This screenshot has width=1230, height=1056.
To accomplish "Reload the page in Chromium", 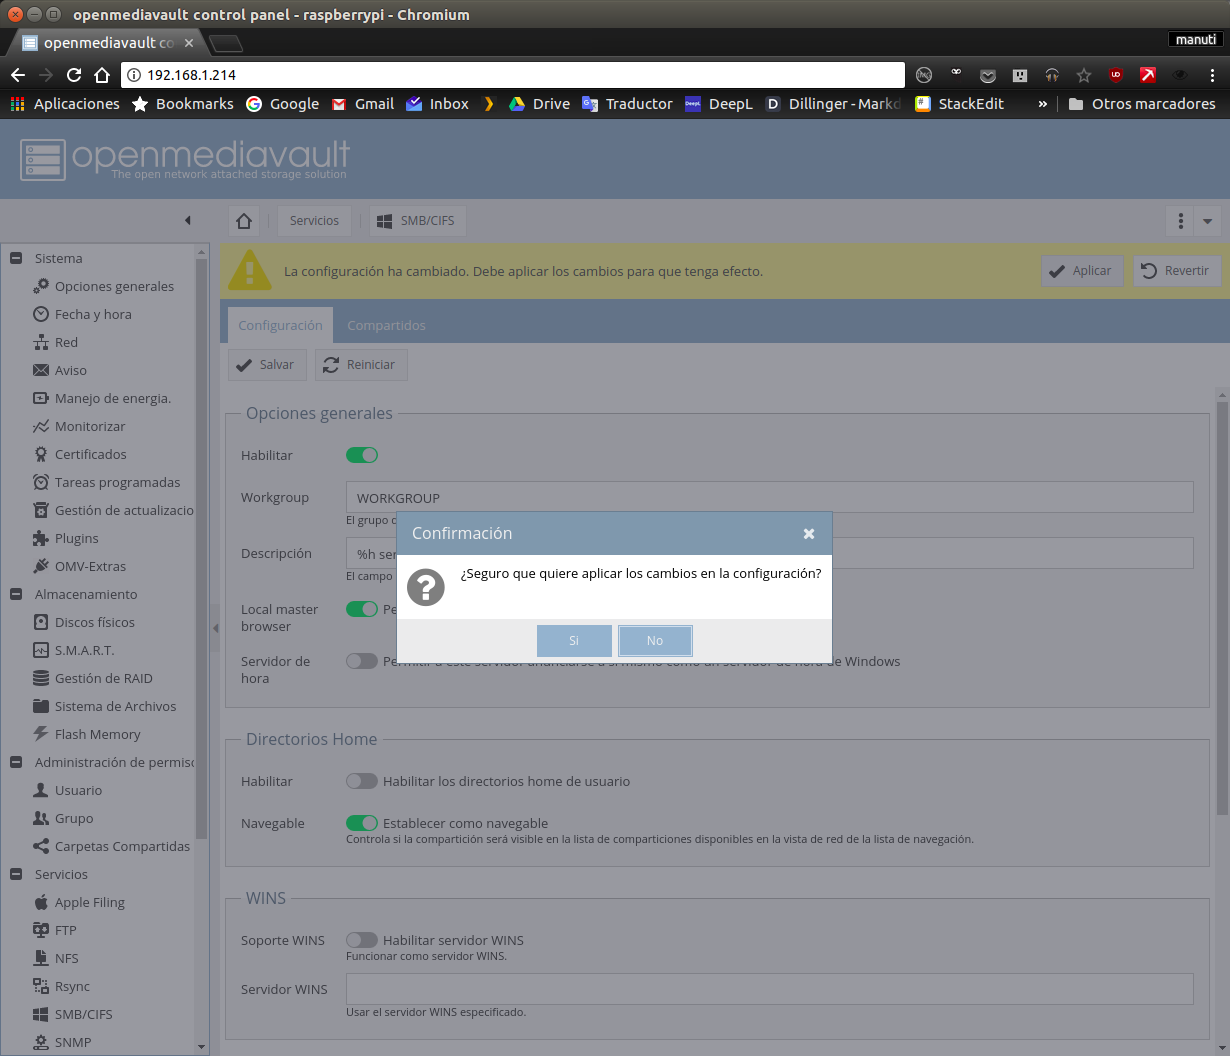I will pyautogui.click(x=74, y=75).
